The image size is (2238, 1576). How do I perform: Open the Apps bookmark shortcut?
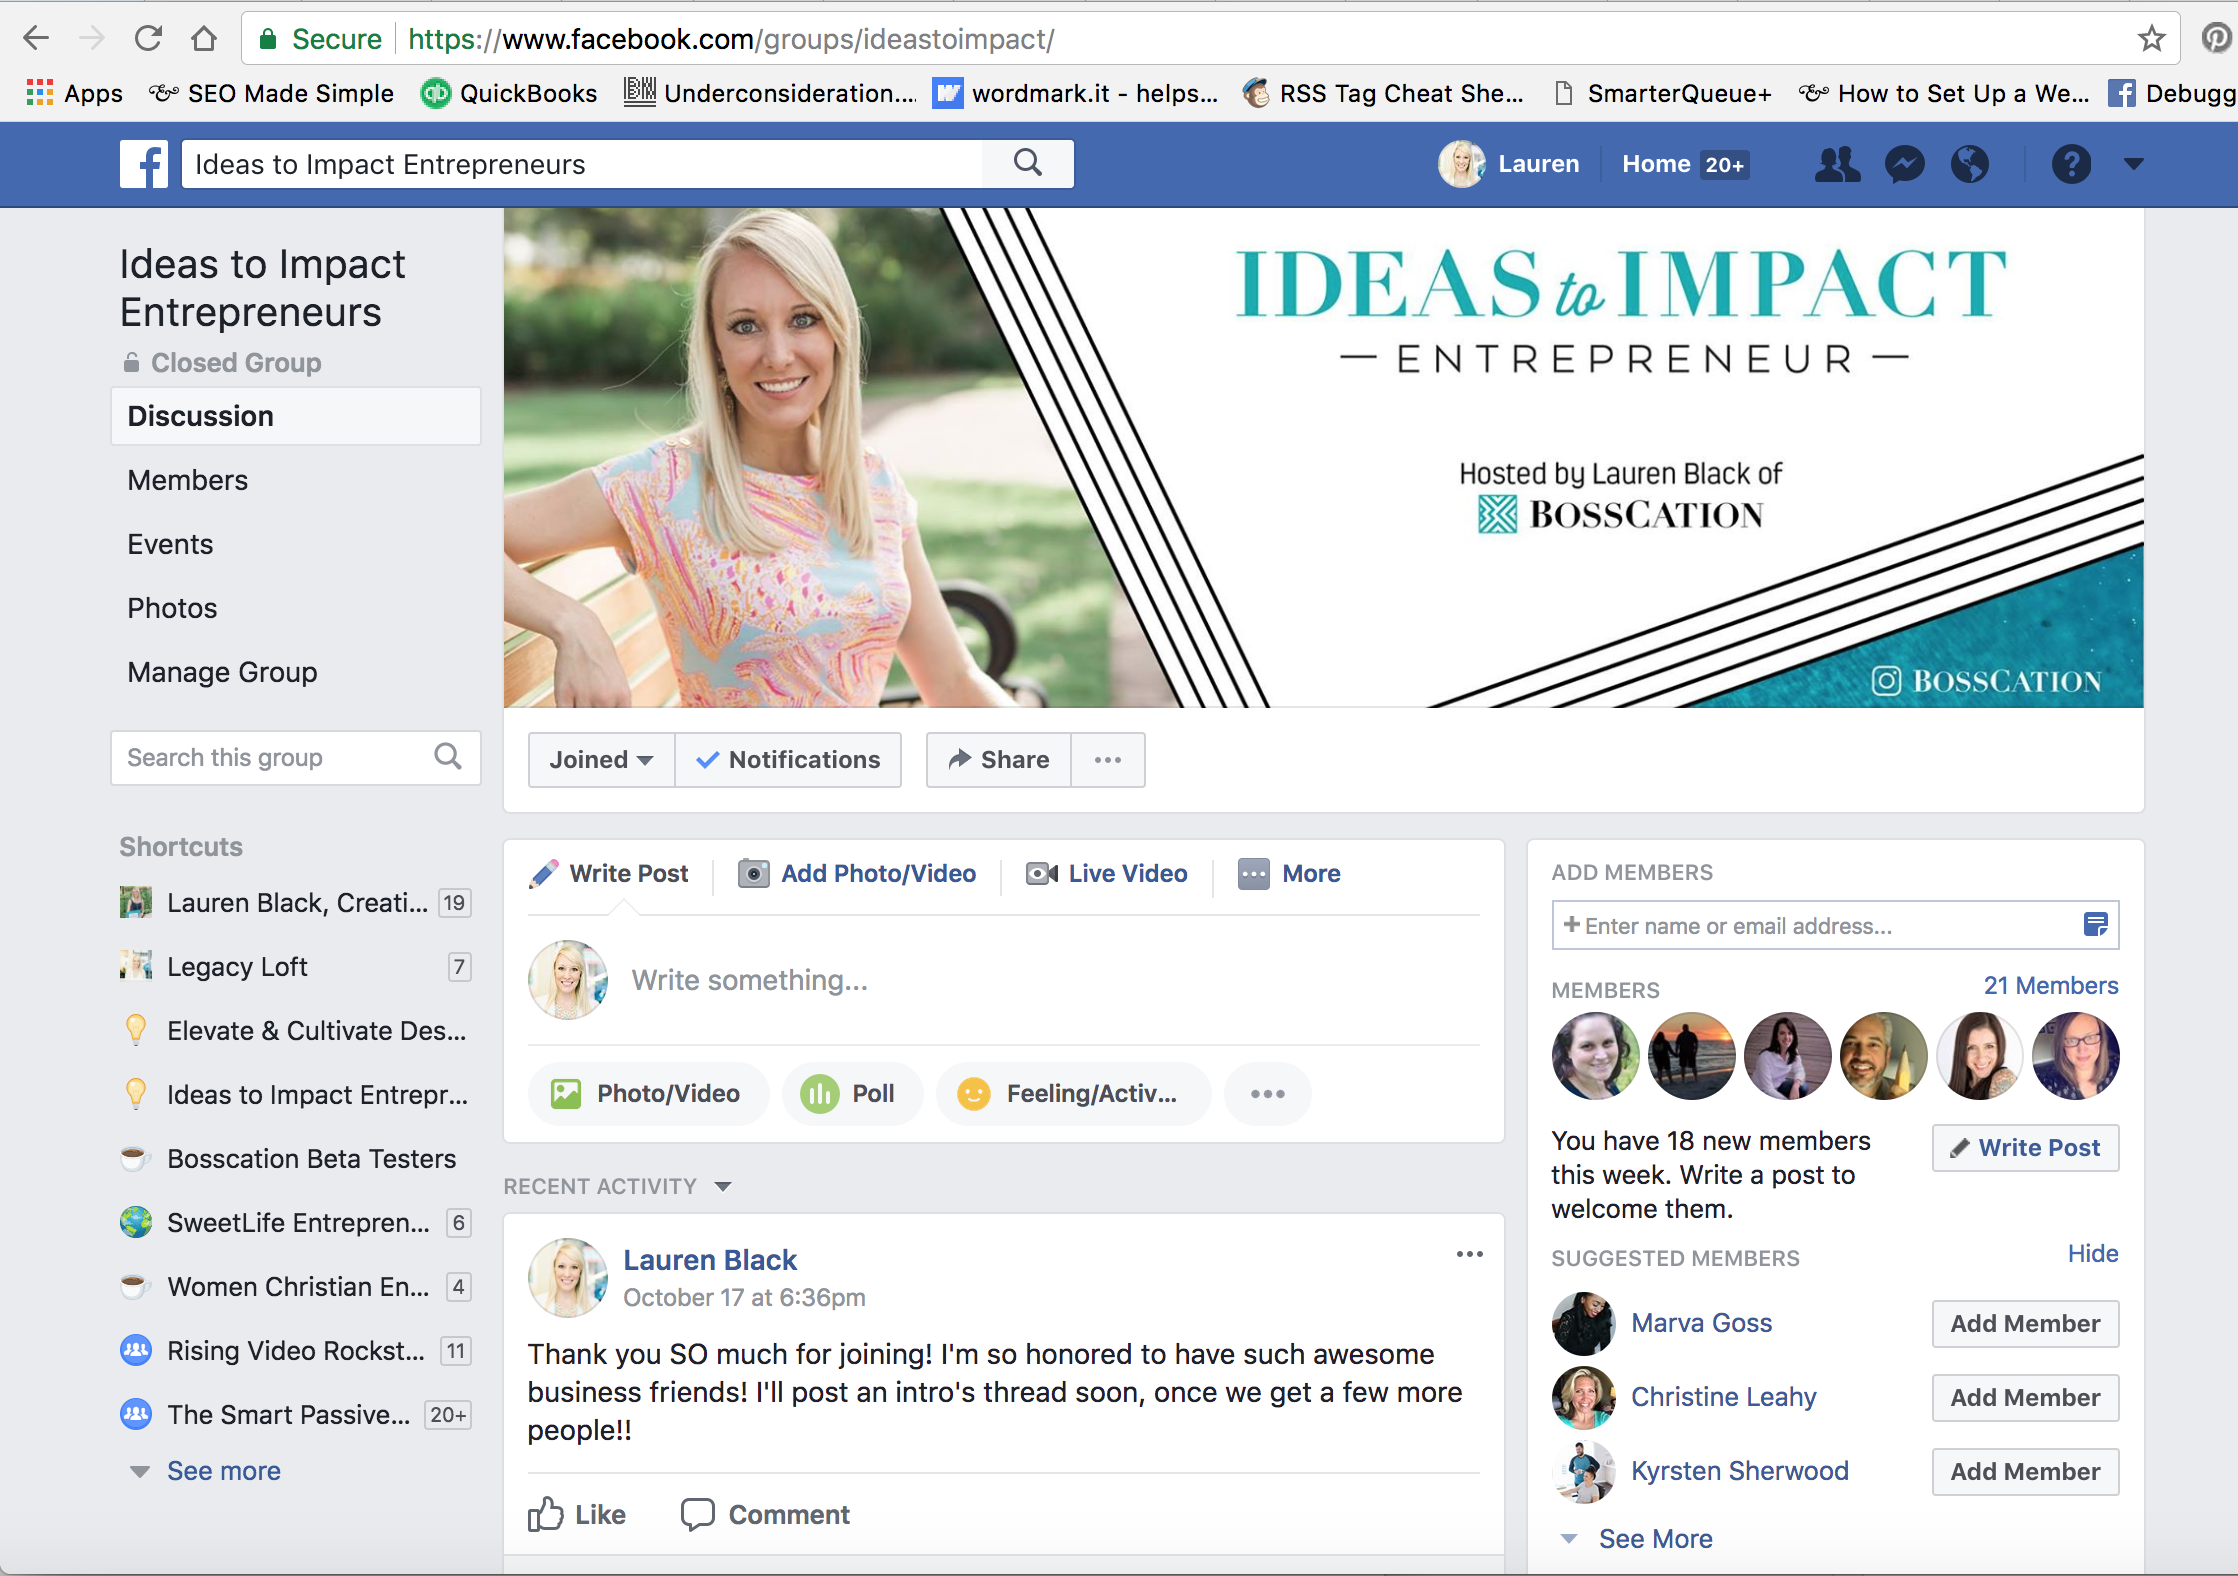point(74,93)
